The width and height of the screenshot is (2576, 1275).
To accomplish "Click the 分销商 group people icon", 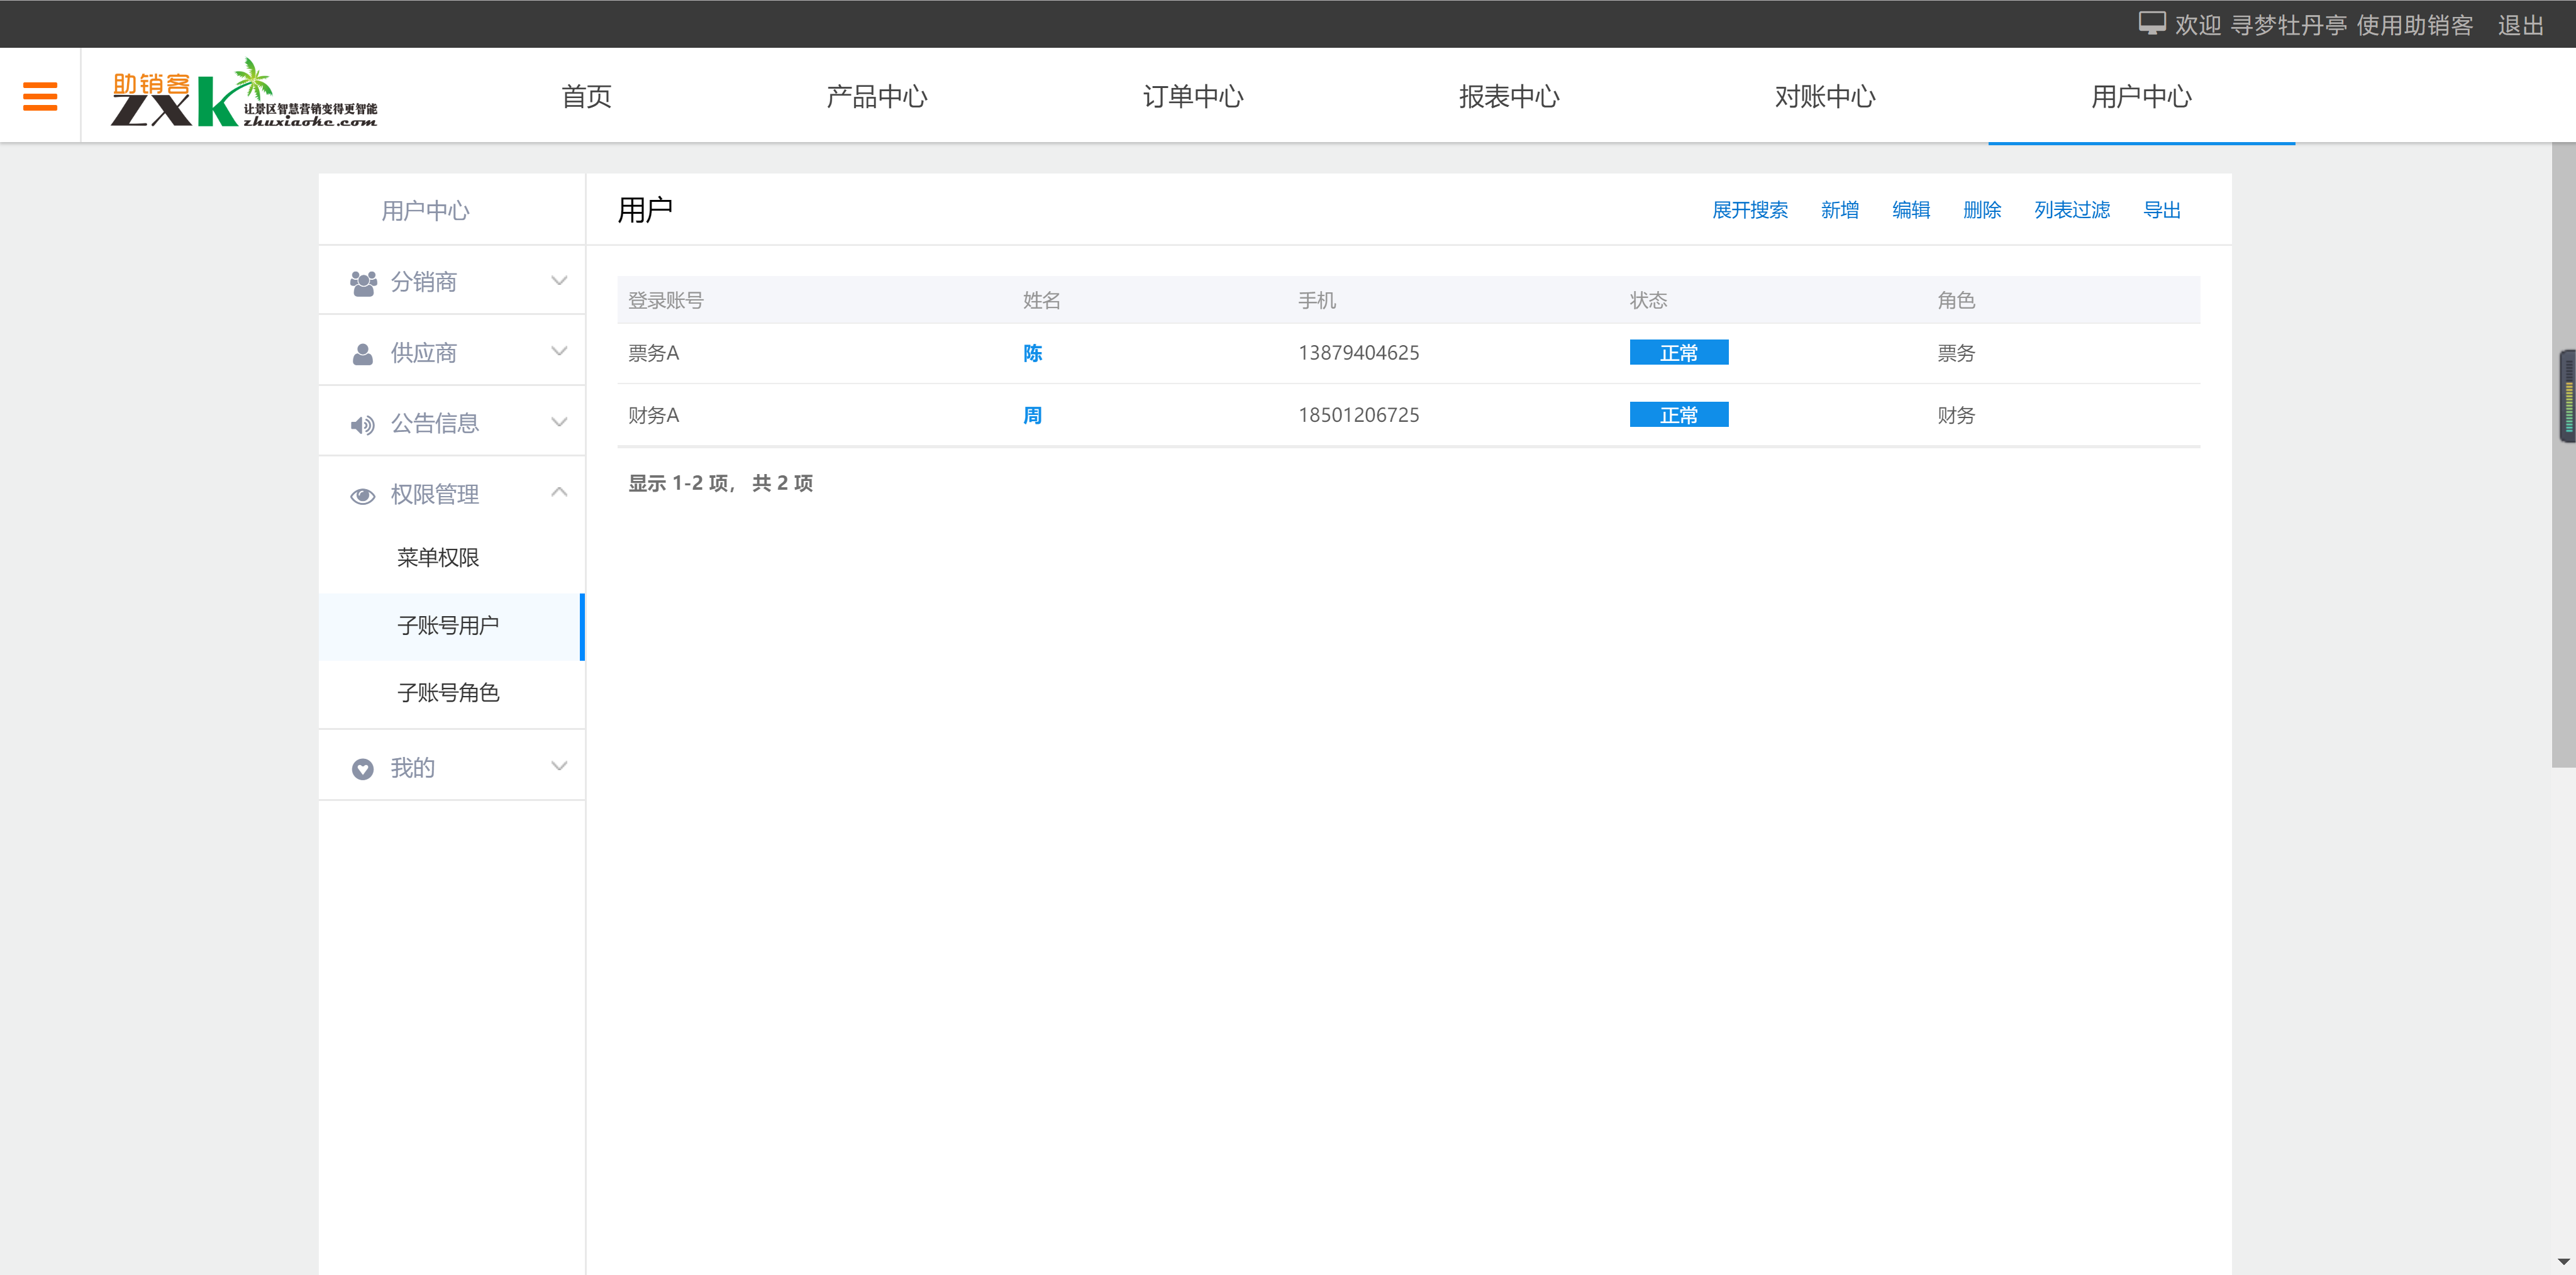I will 363,283.
